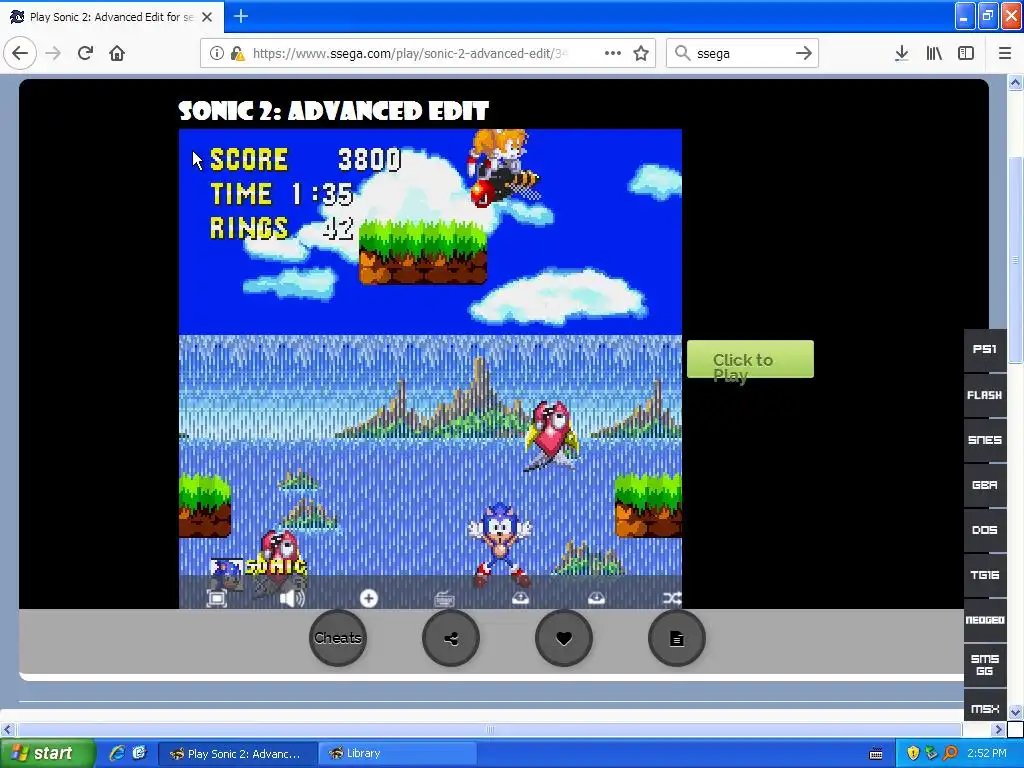Open the Windows start button
The width and height of the screenshot is (1024, 768).
[46, 753]
